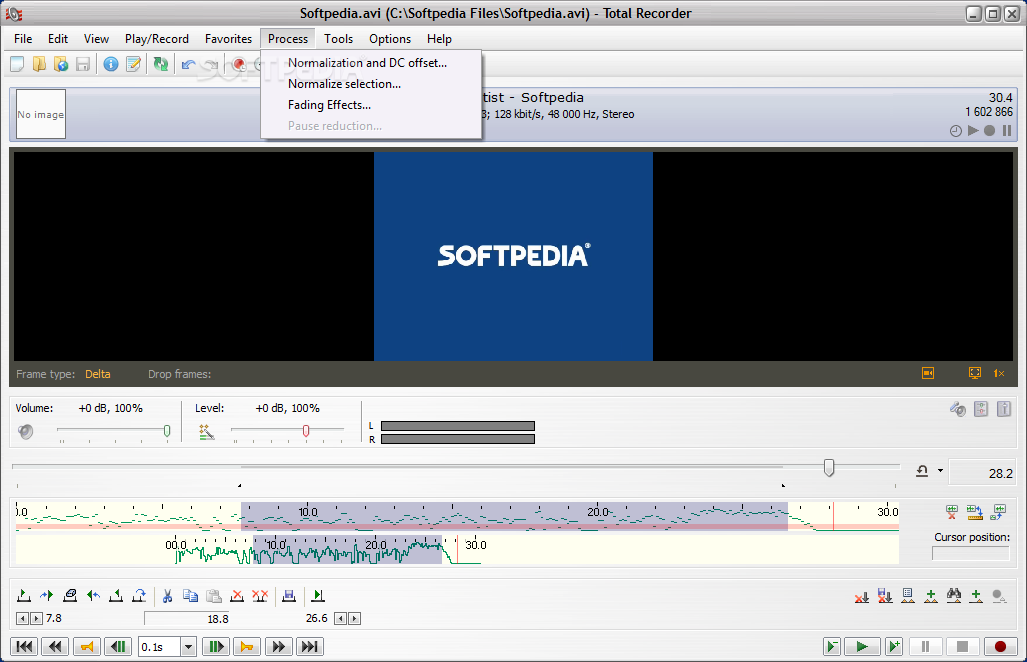Image resolution: width=1027 pixels, height=662 pixels.
Task: Open the Tools menu
Action: tap(339, 39)
